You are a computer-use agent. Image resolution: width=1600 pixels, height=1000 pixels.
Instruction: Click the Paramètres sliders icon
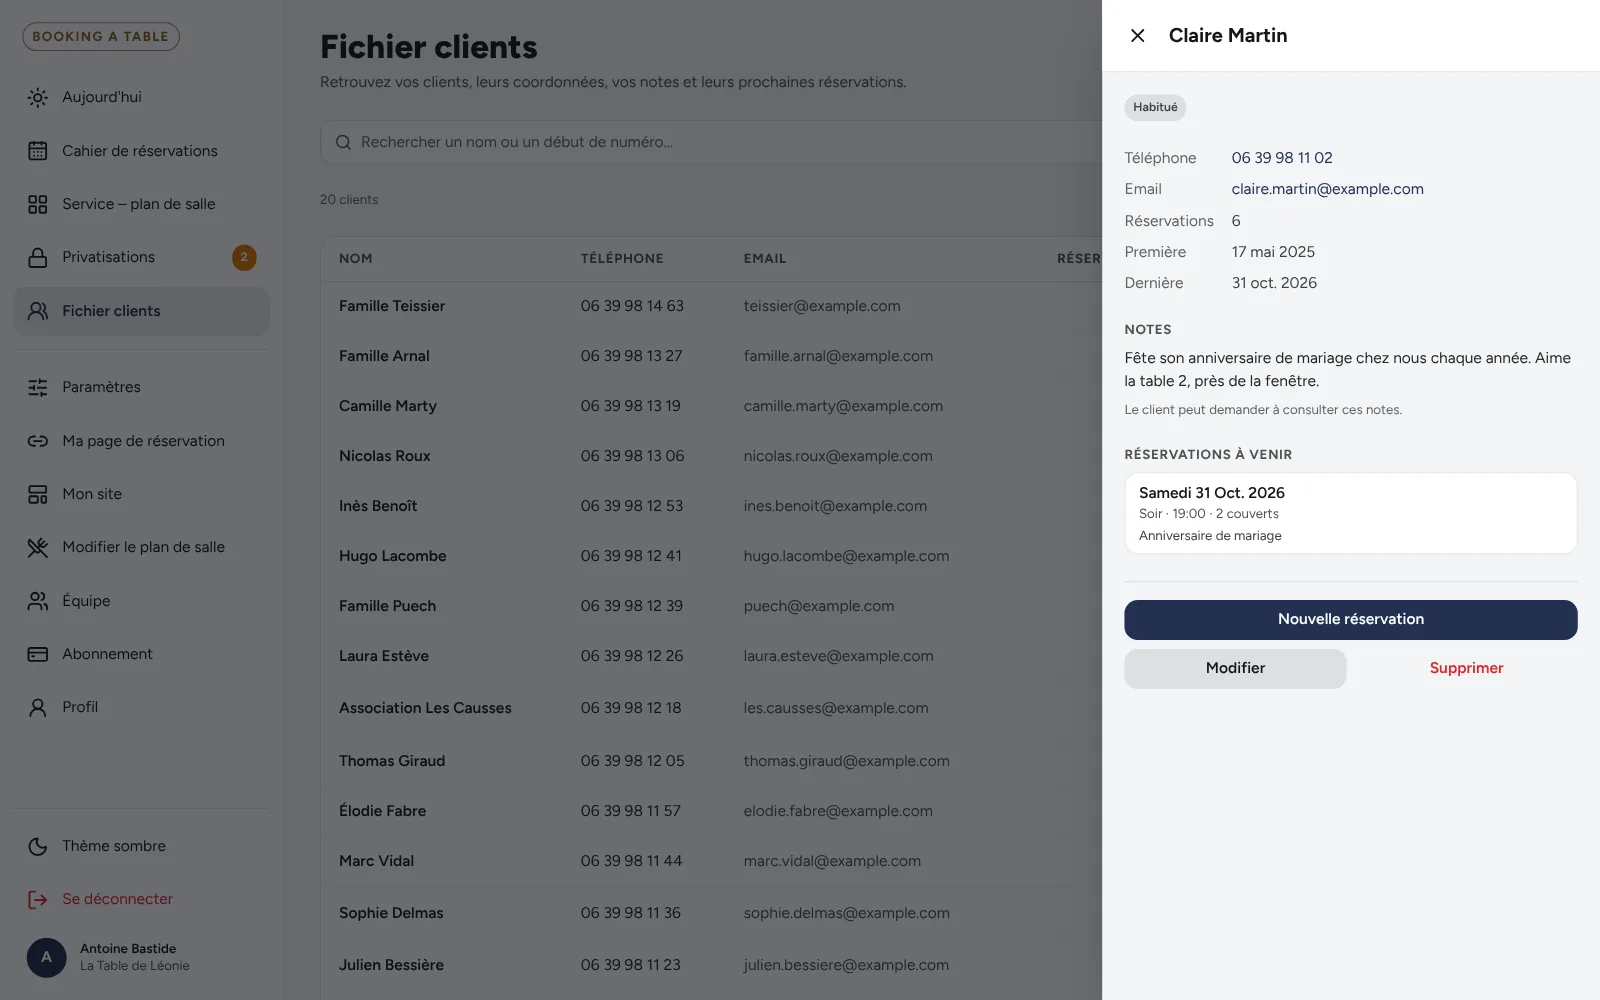(38, 387)
